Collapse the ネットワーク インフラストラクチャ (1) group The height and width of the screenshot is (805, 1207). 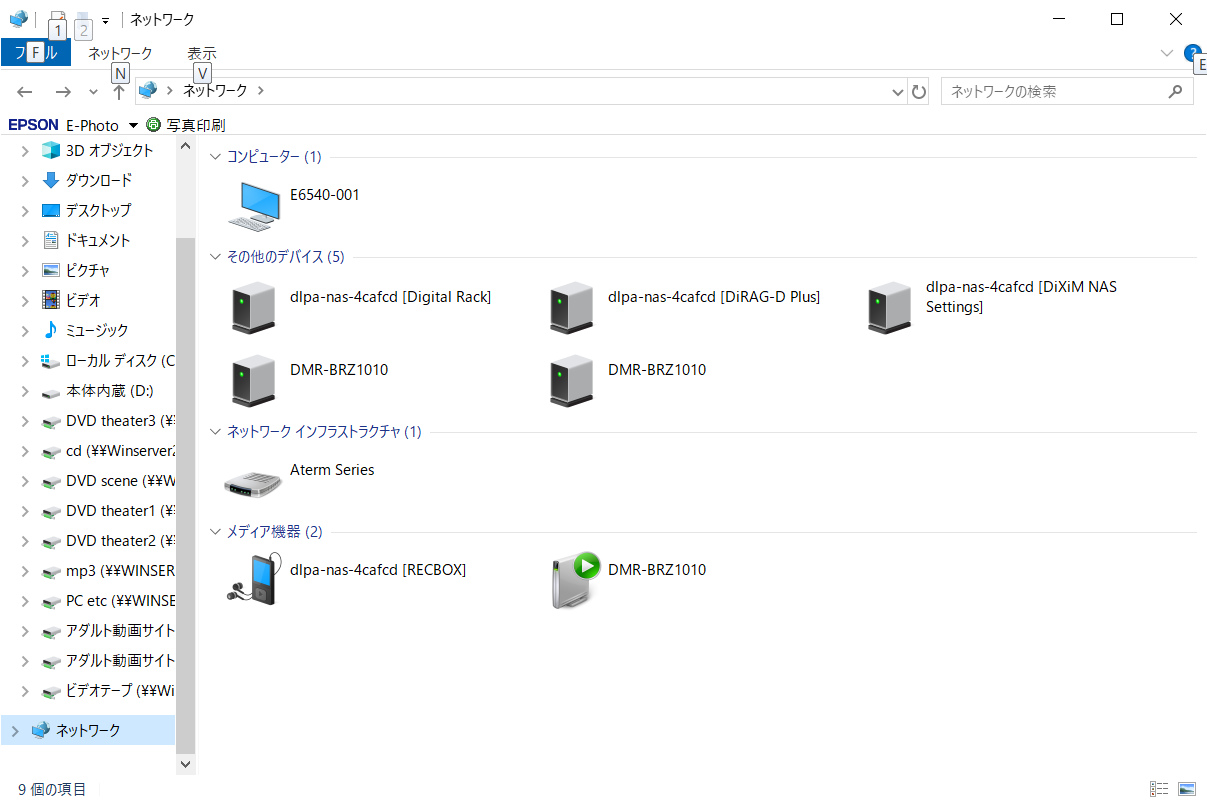(215, 432)
